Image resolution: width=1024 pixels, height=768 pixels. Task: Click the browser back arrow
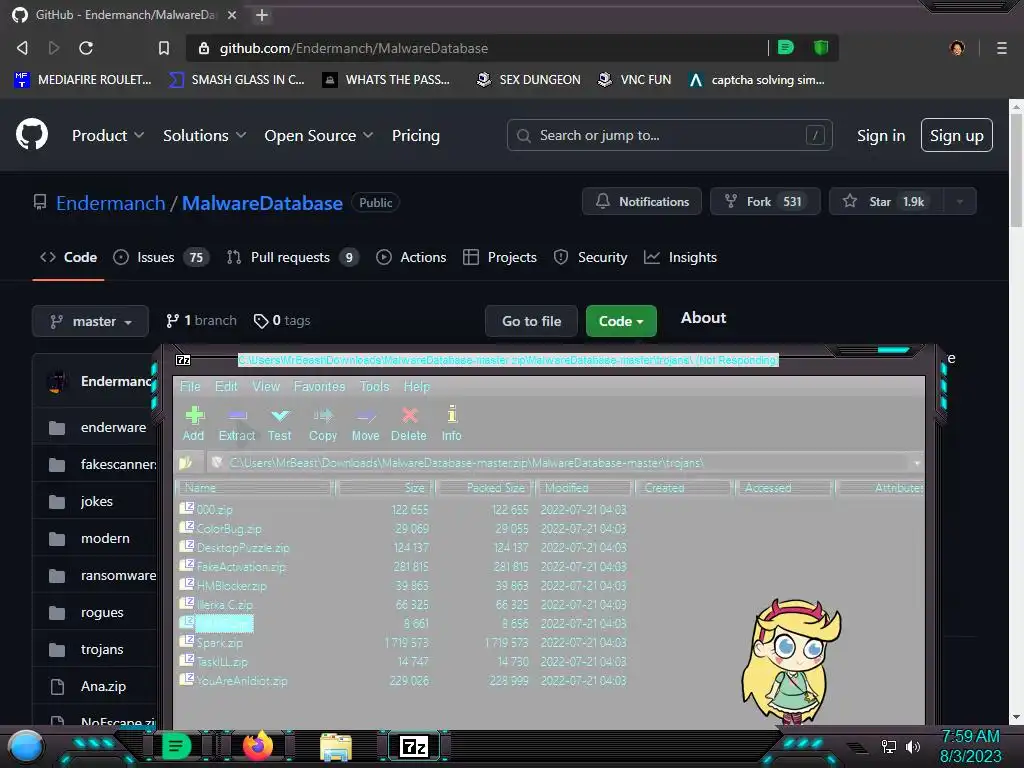coord(22,48)
